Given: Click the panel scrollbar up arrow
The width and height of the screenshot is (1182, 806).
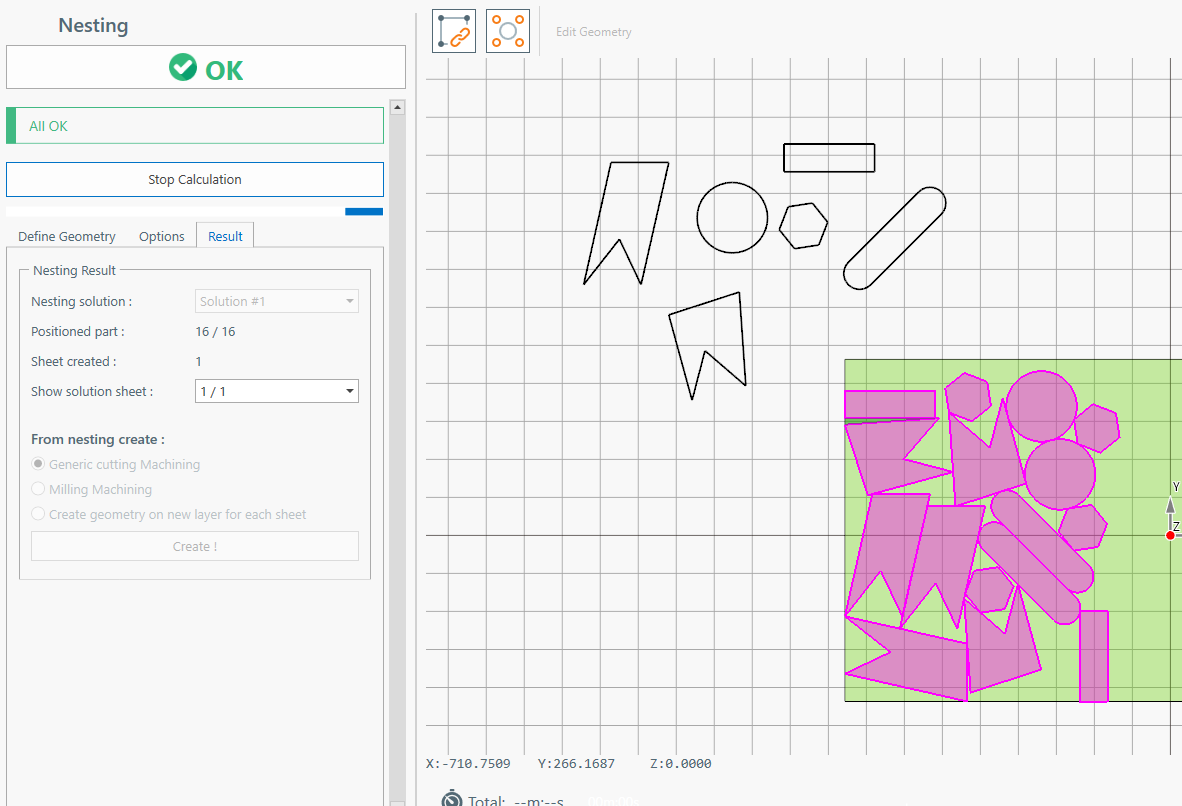Looking at the screenshot, I should pos(397,107).
